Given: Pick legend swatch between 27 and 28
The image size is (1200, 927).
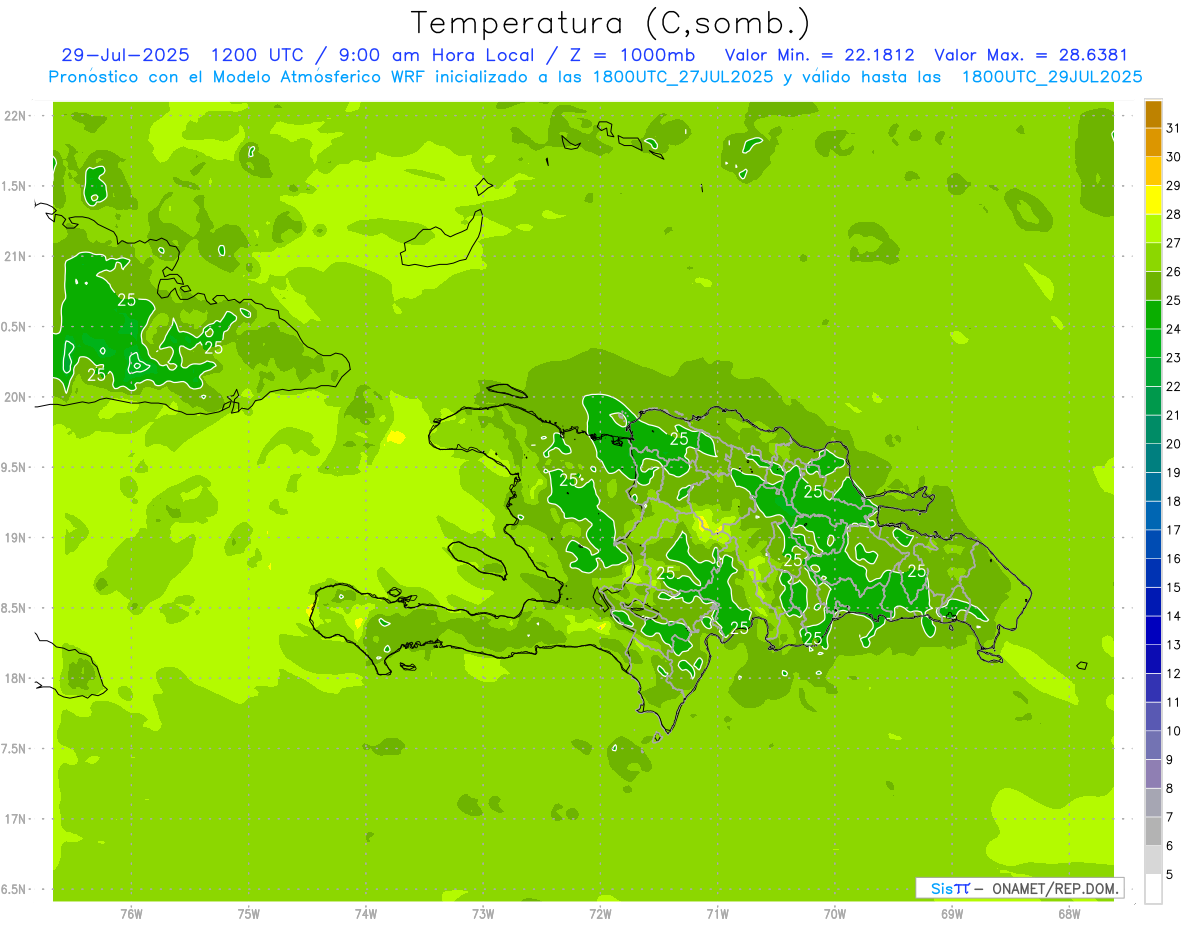Looking at the screenshot, I should [1153, 228].
